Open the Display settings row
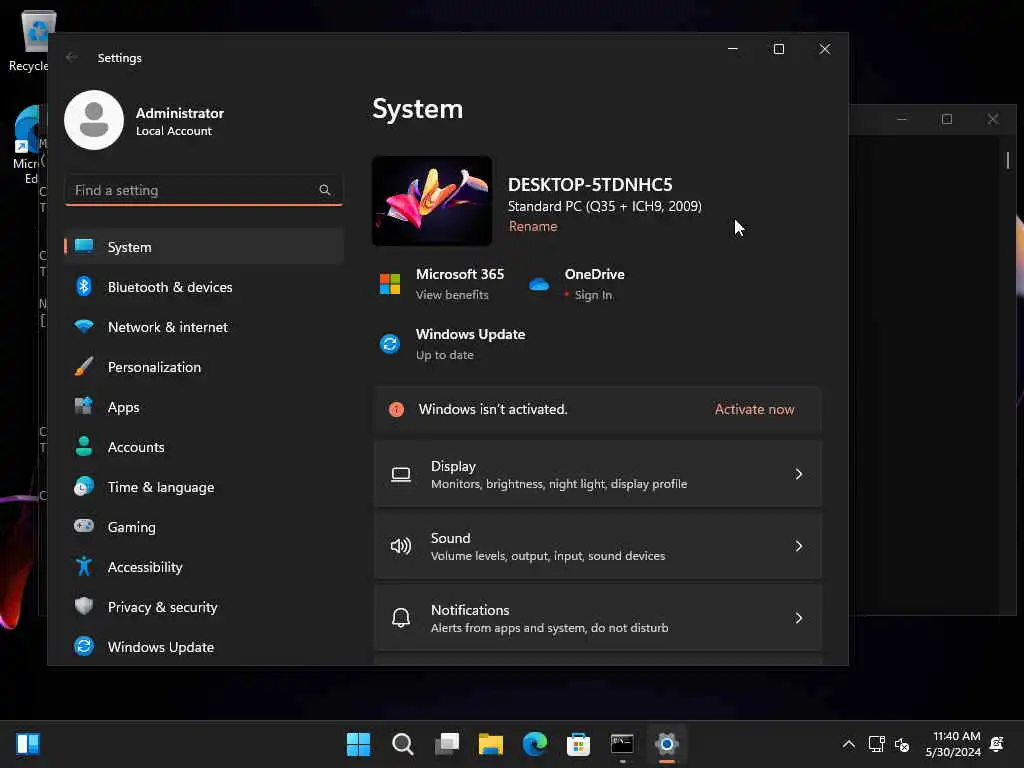 pos(598,474)
